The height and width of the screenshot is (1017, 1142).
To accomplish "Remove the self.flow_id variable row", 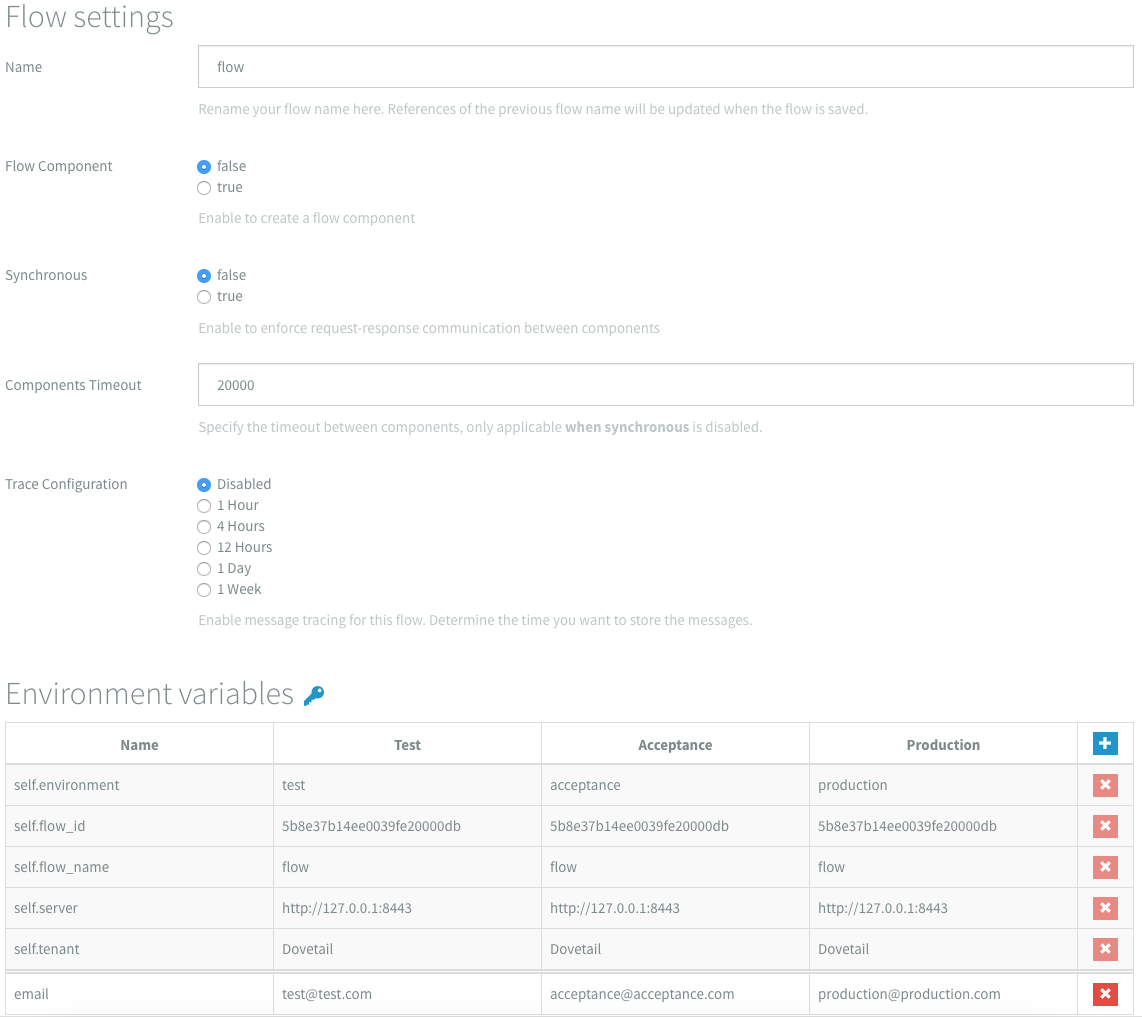I will click(x=1105, y=826).
